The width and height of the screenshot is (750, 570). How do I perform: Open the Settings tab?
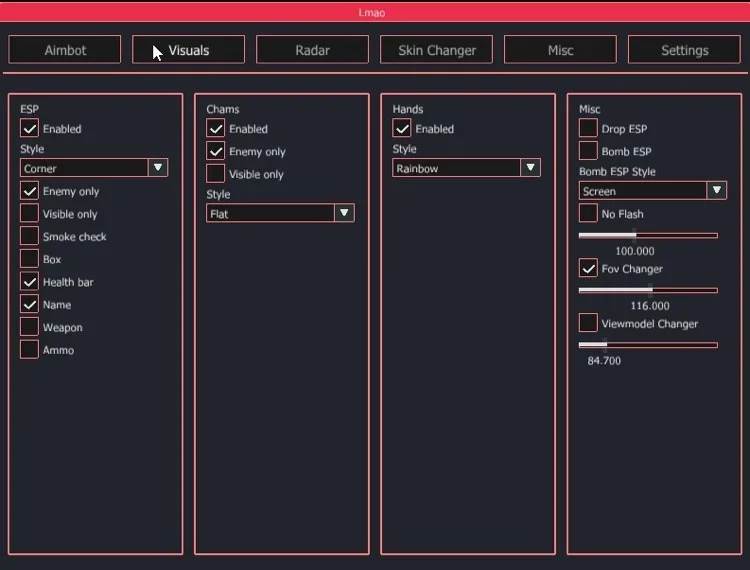pyautogui.click(x=684, y=50)
